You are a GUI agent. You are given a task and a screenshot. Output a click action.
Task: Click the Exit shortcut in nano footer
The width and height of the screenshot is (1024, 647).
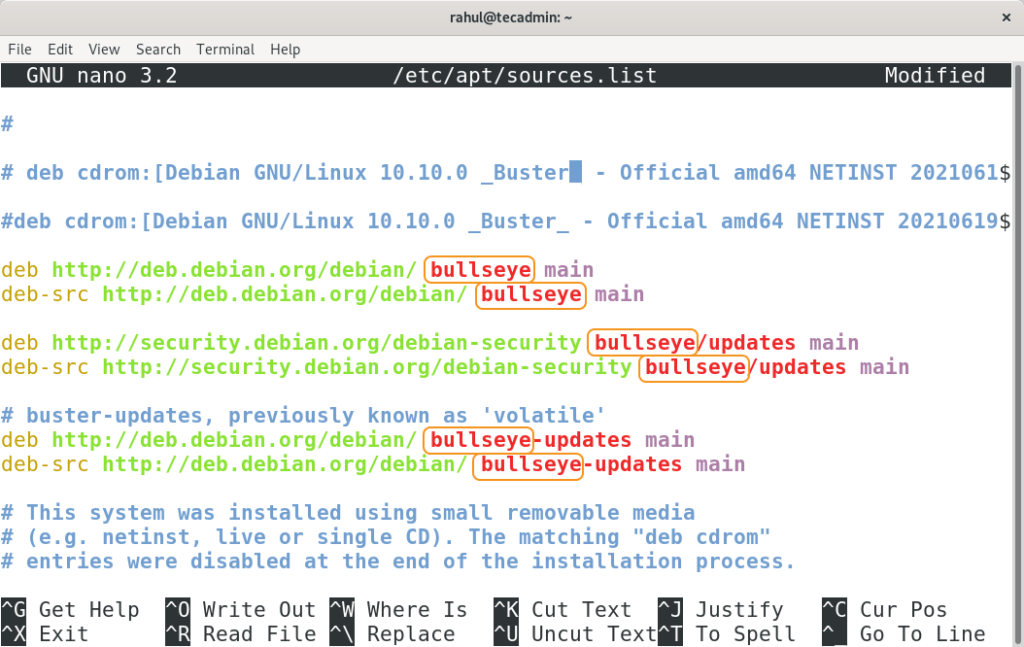point(63,634)
